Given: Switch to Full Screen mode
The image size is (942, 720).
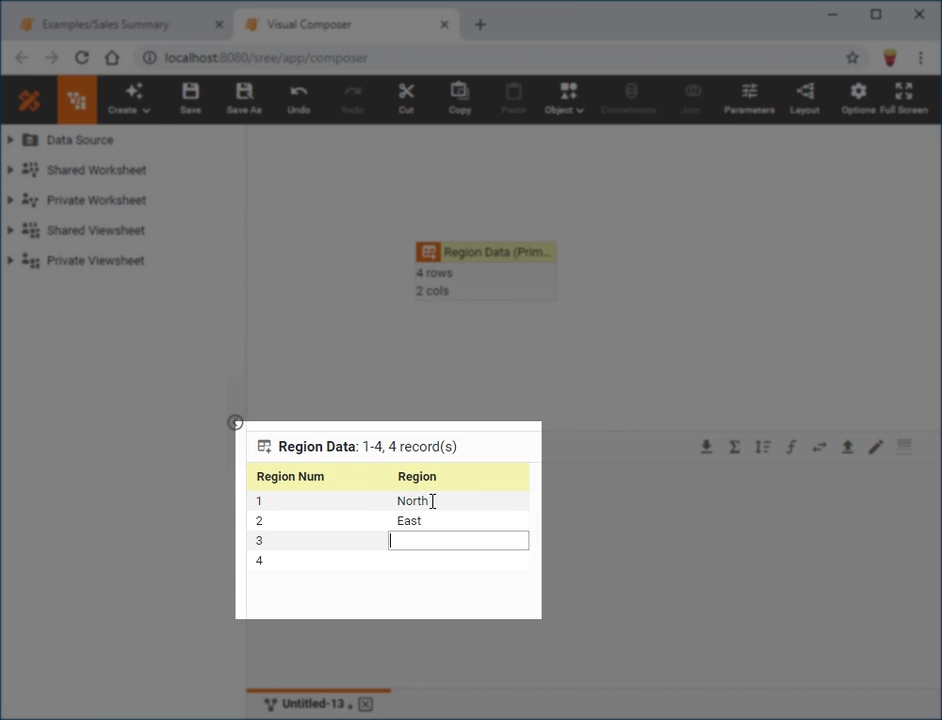Looking at the screenshot, I should pos(904,99).
